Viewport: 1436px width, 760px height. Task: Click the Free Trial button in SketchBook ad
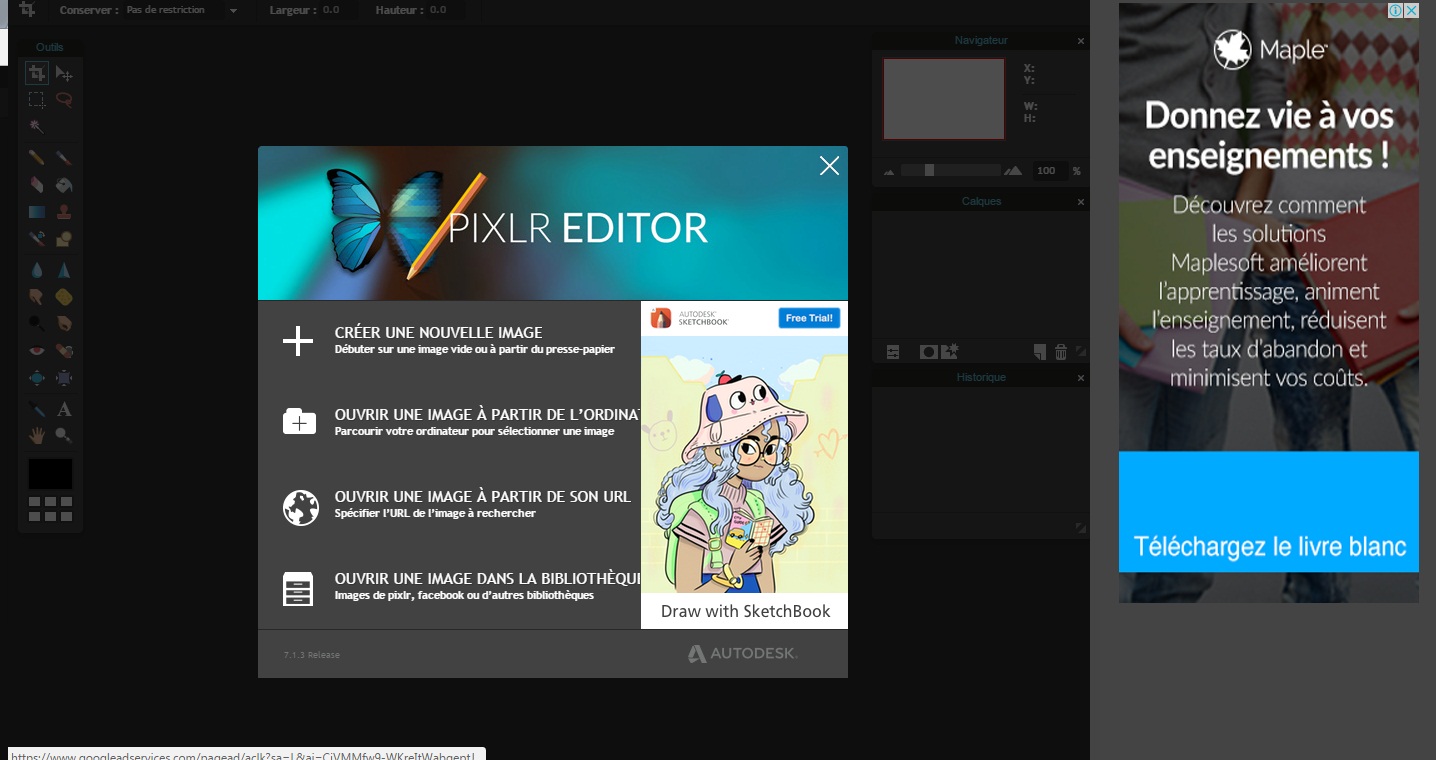point(810,318)
